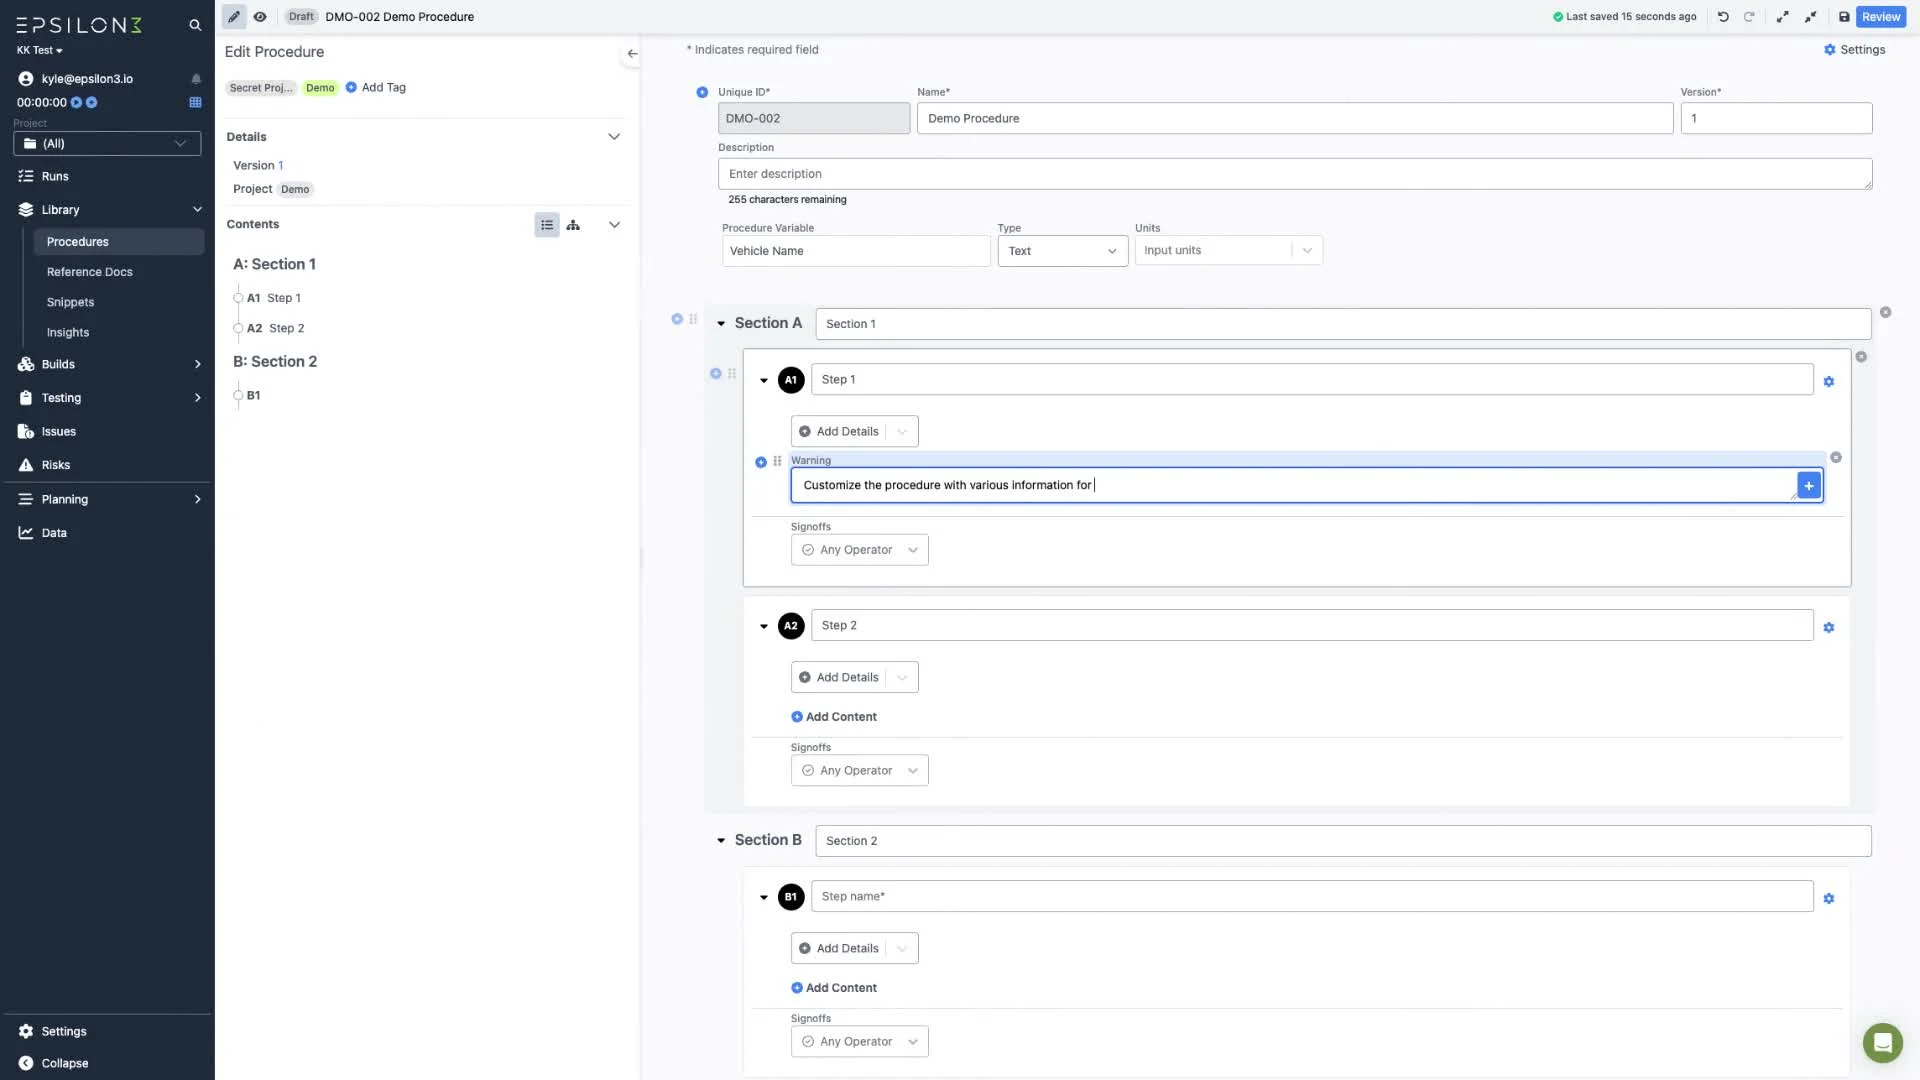Jump to B: Section 2 in Contents
The height and width of the screenshot is (1080, 1920).
coord(275,362)
